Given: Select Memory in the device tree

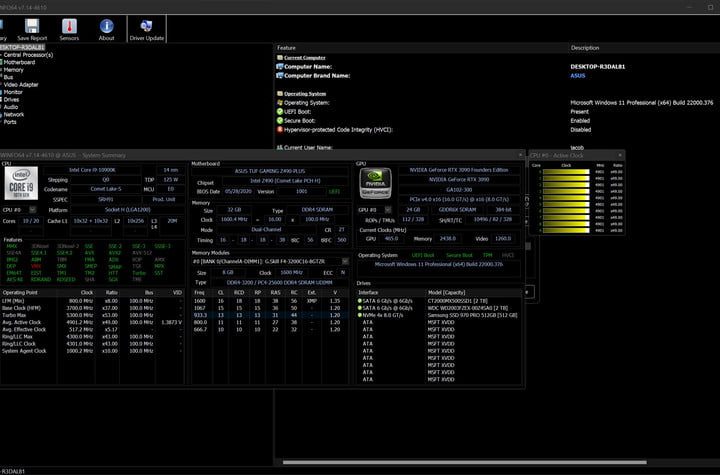Looking at the screenshot, I should (13, 70).
